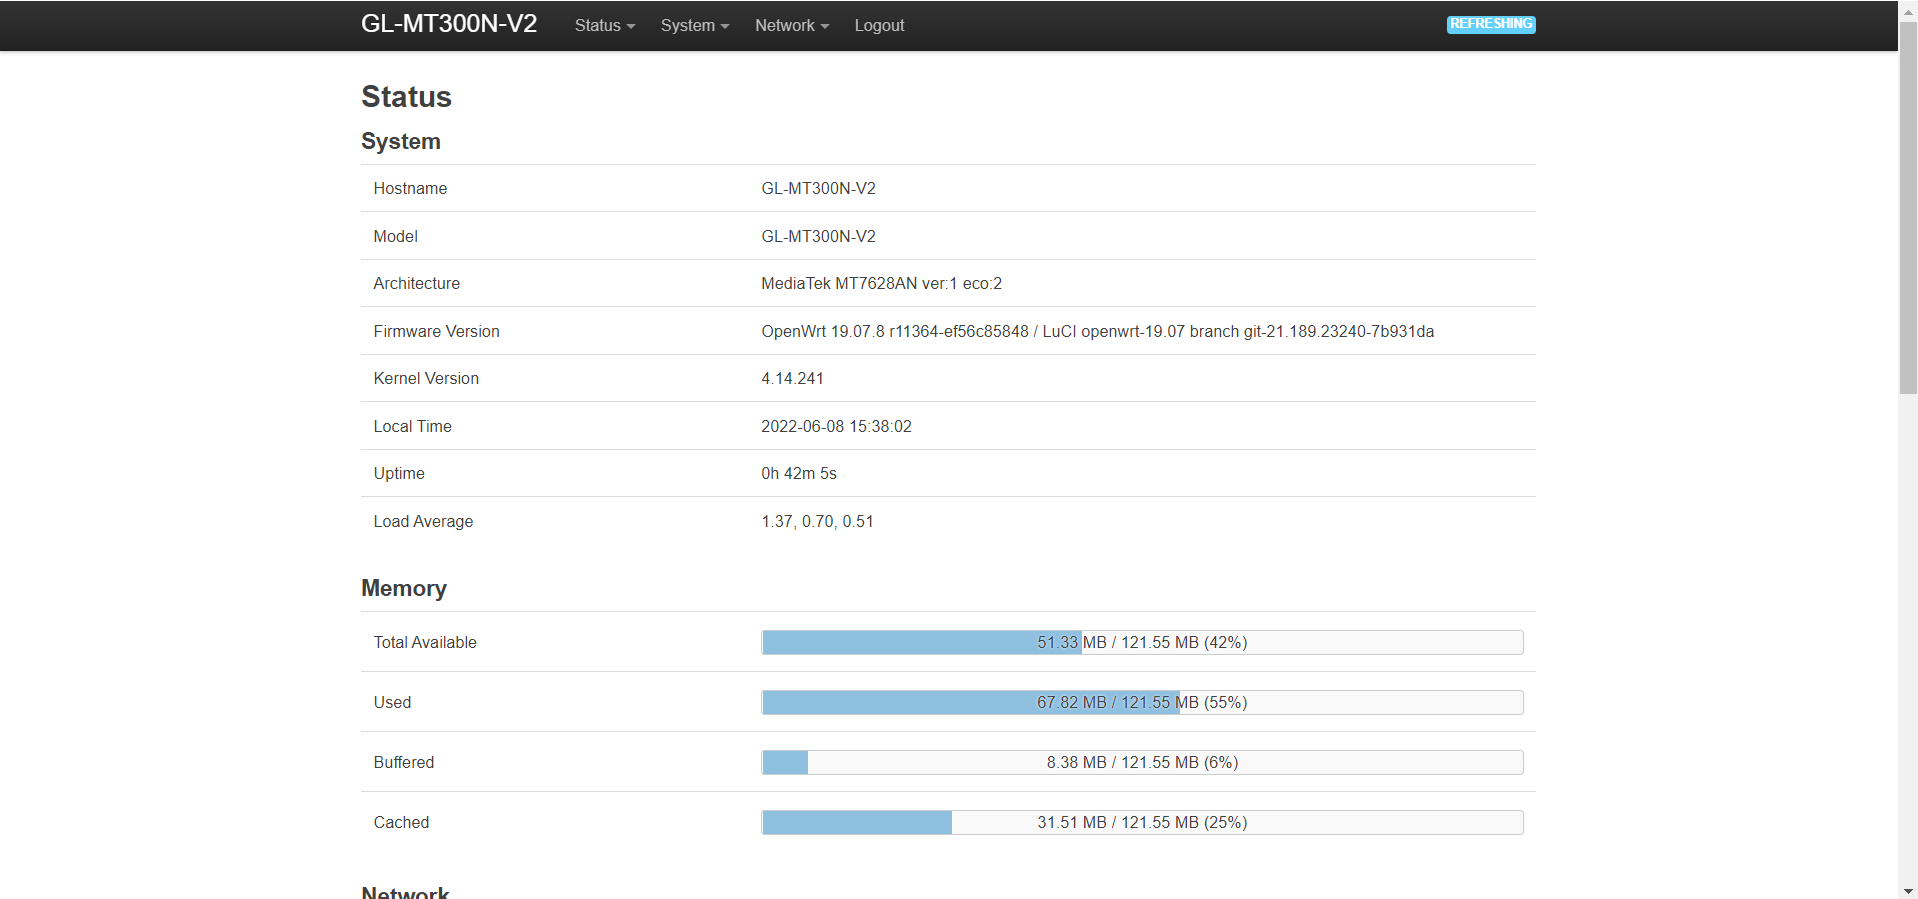Click the local time 2022-06-08 15:38:02
This screenshot has height=899, width=1918.
click(x=836, y=426)
